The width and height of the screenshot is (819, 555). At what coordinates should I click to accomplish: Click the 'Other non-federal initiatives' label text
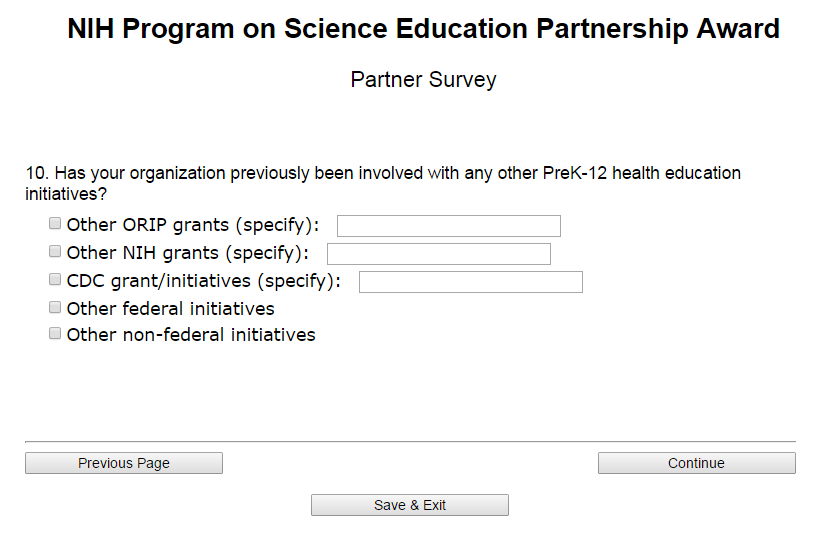(191, 335)
